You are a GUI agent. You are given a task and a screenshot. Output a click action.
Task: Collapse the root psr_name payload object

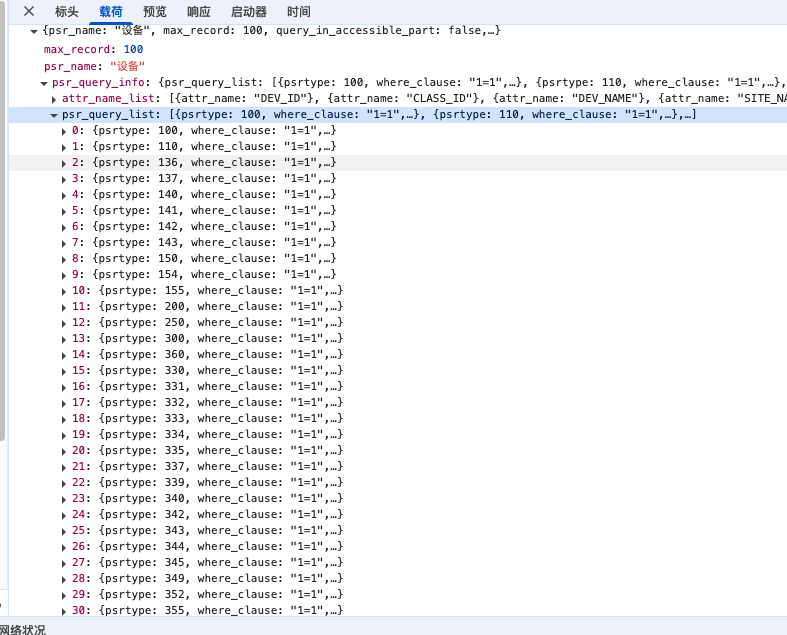[x=34, y=31]
